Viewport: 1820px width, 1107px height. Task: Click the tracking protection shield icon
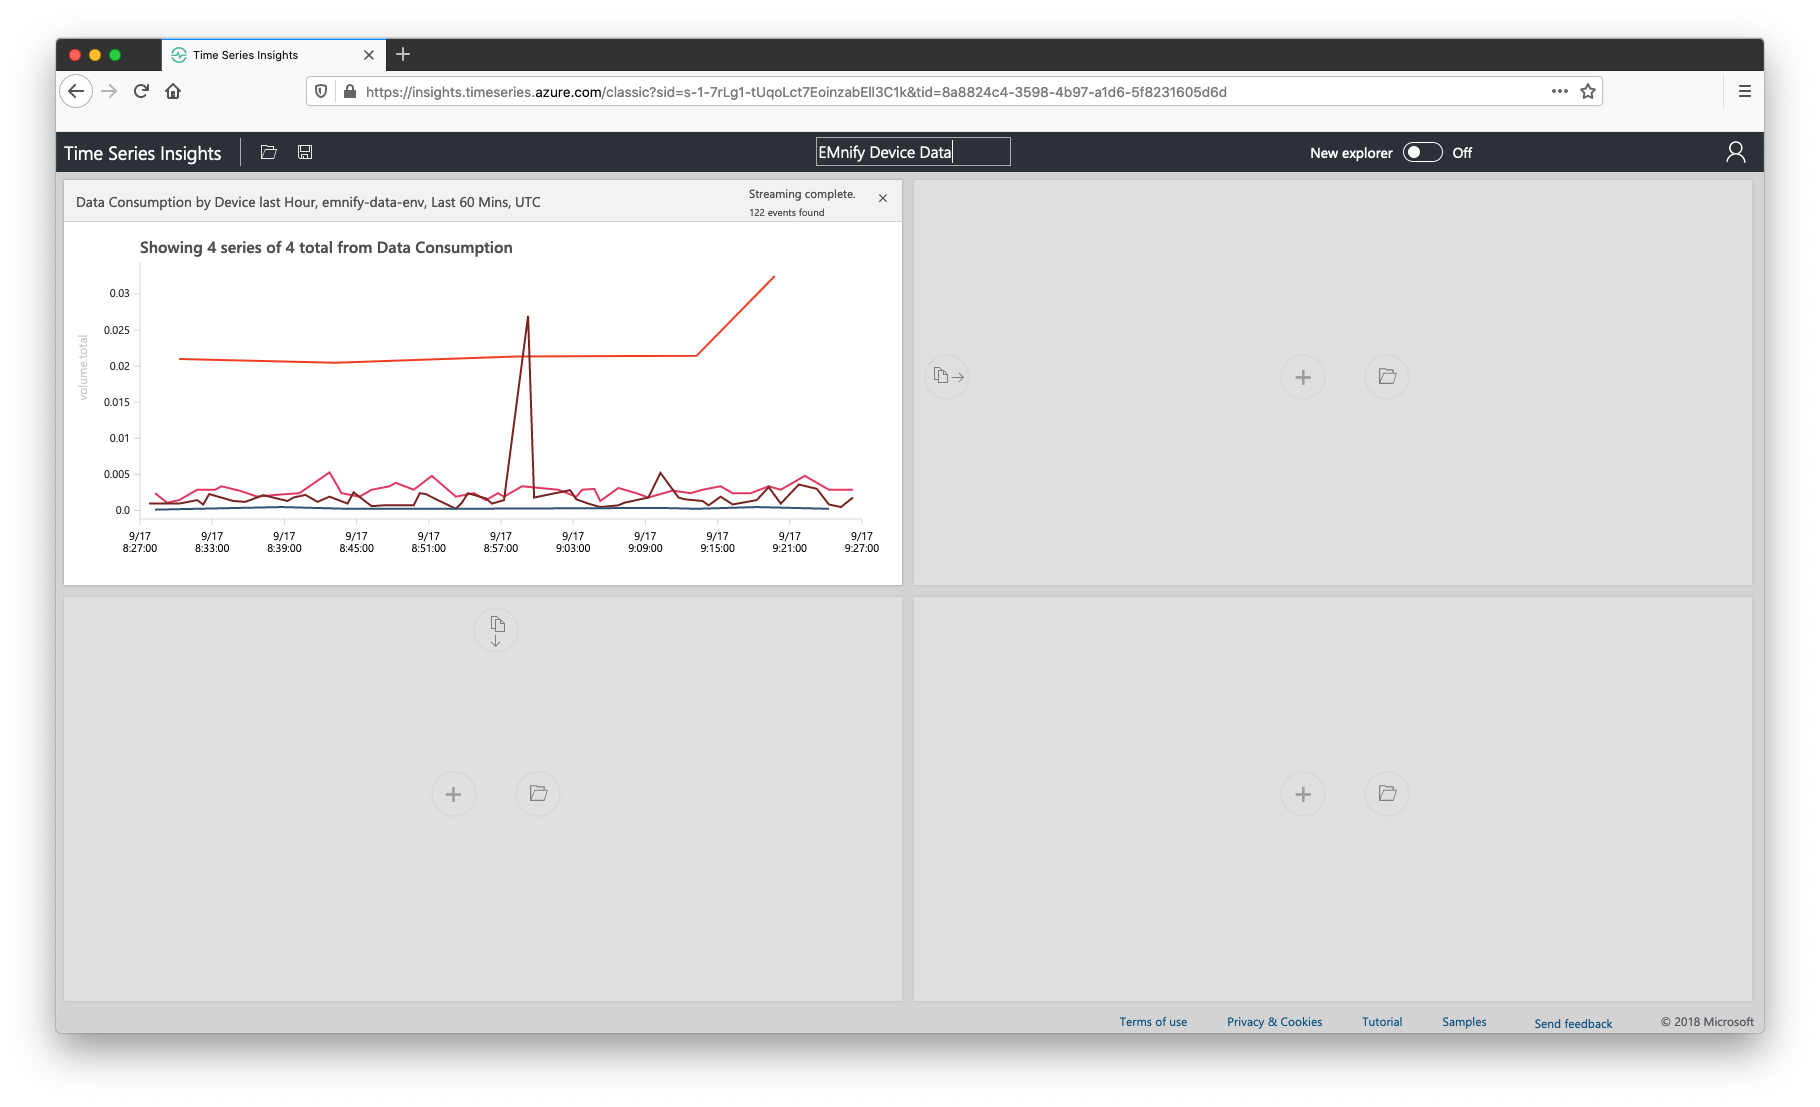point(321,91)
